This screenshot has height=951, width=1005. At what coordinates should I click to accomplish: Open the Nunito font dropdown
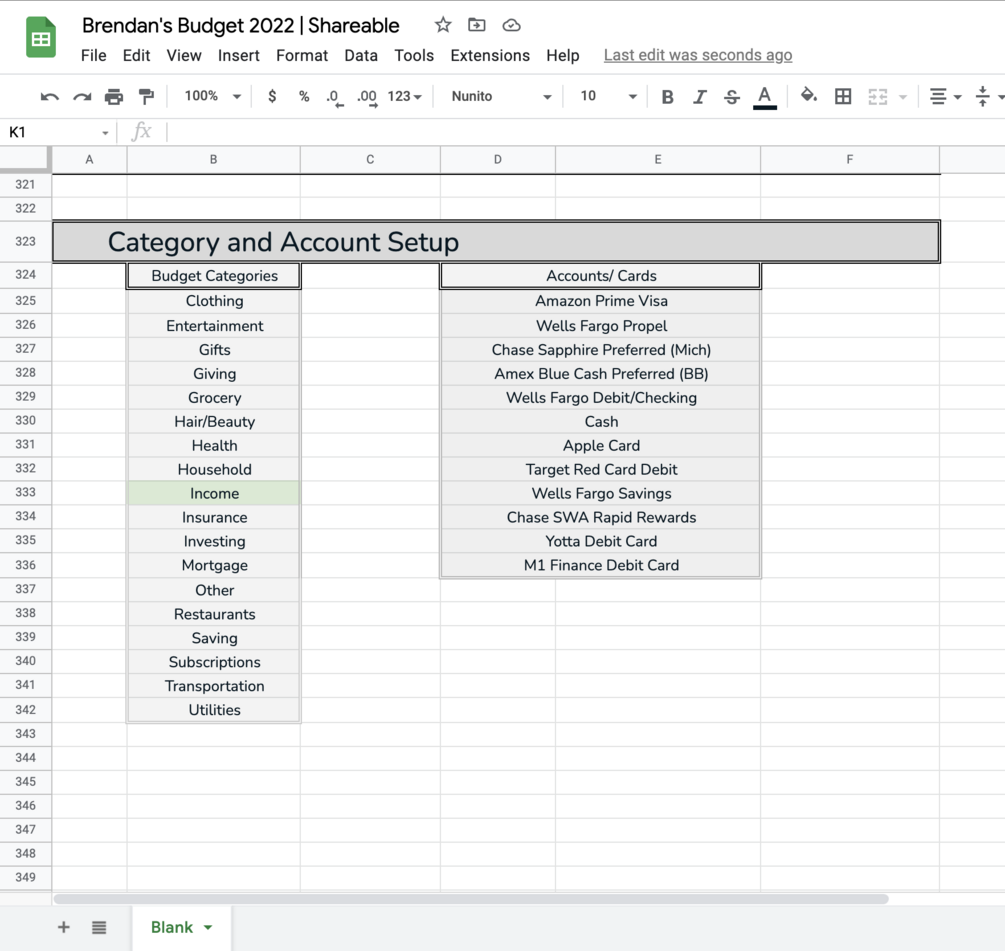(x=501, y=96)
